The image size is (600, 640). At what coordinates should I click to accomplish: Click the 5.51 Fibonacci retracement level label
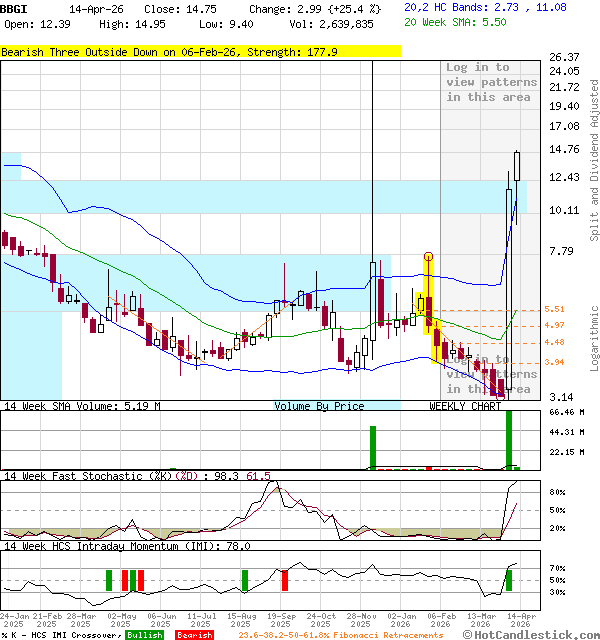[554, 310]
